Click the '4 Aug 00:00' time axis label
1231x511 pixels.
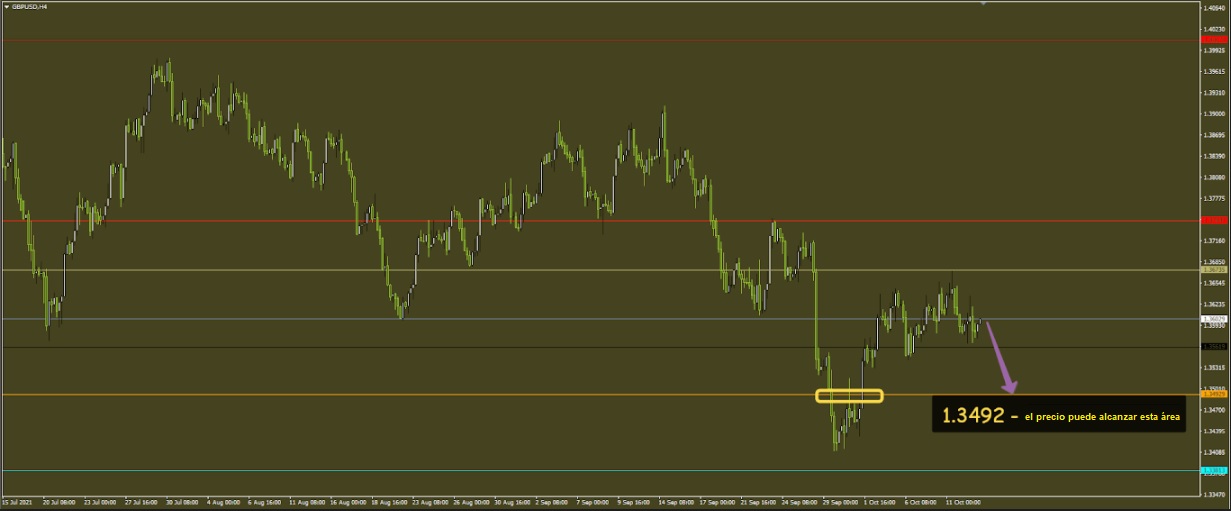pos(221,502)
